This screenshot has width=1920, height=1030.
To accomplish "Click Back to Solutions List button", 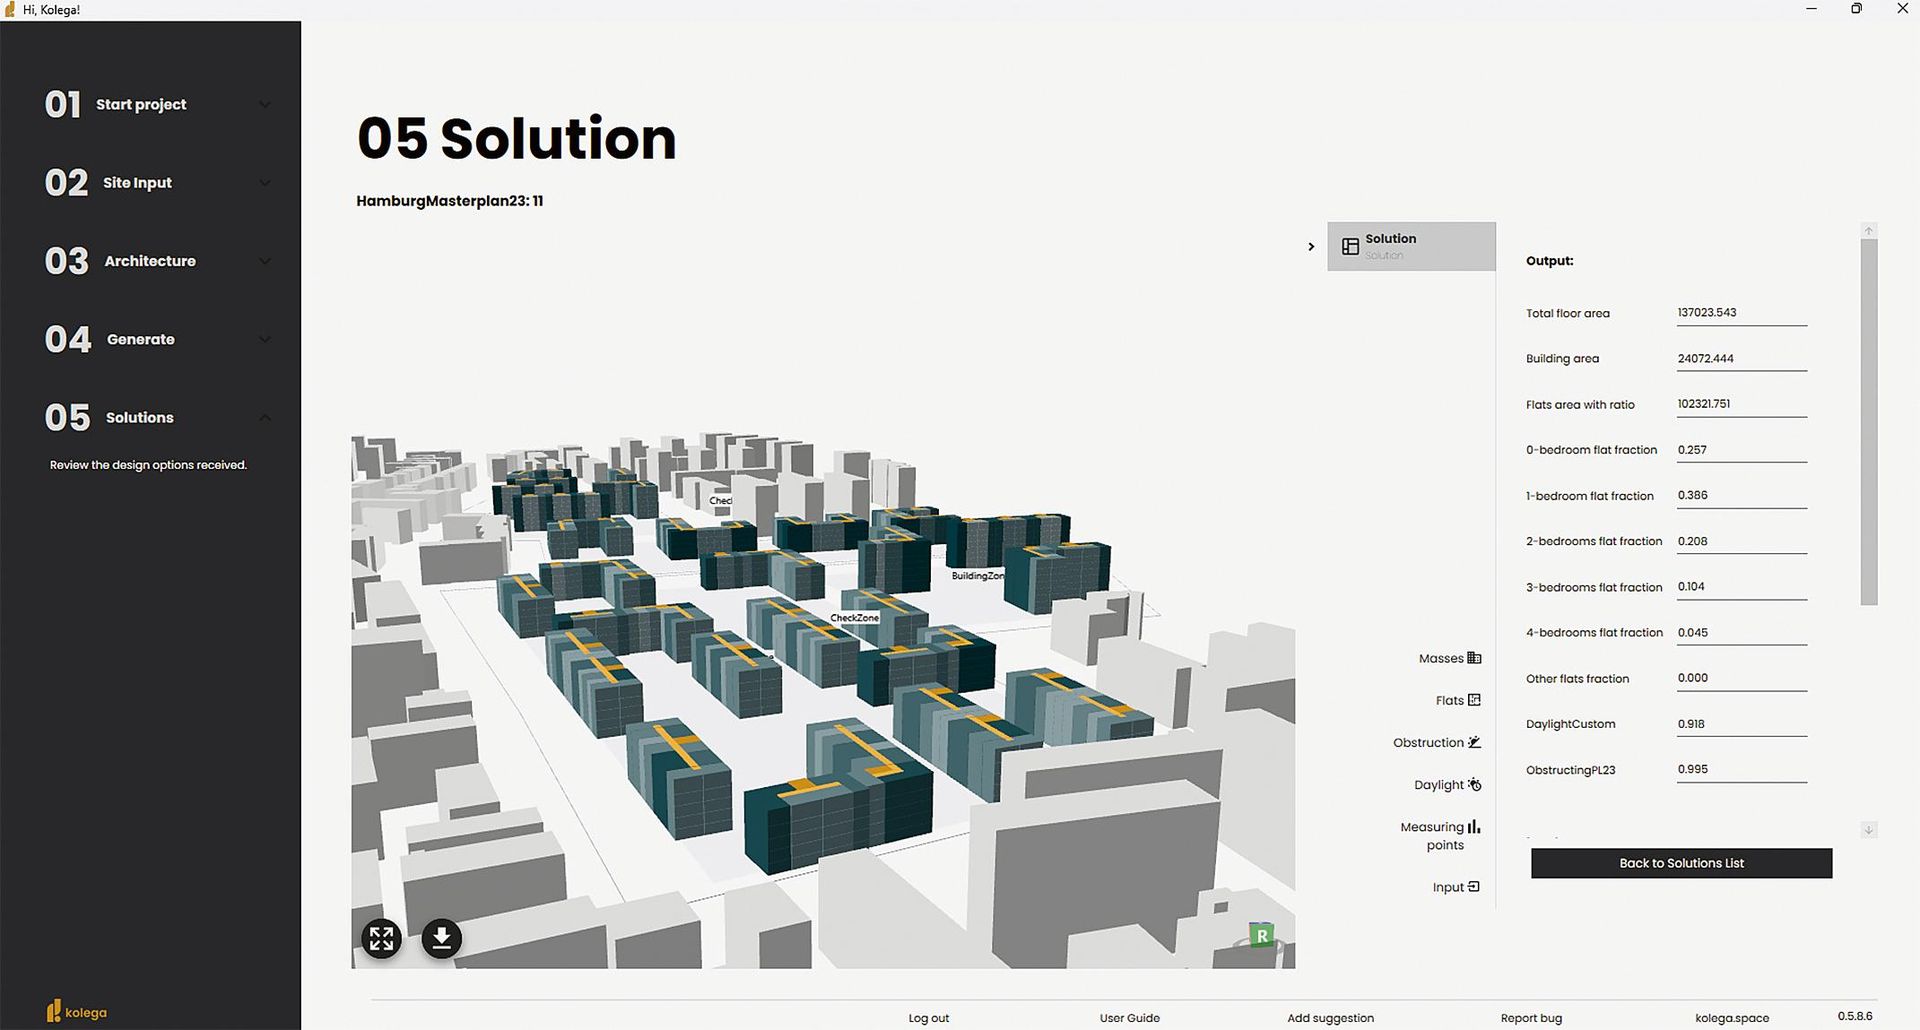I will 1681,863.
